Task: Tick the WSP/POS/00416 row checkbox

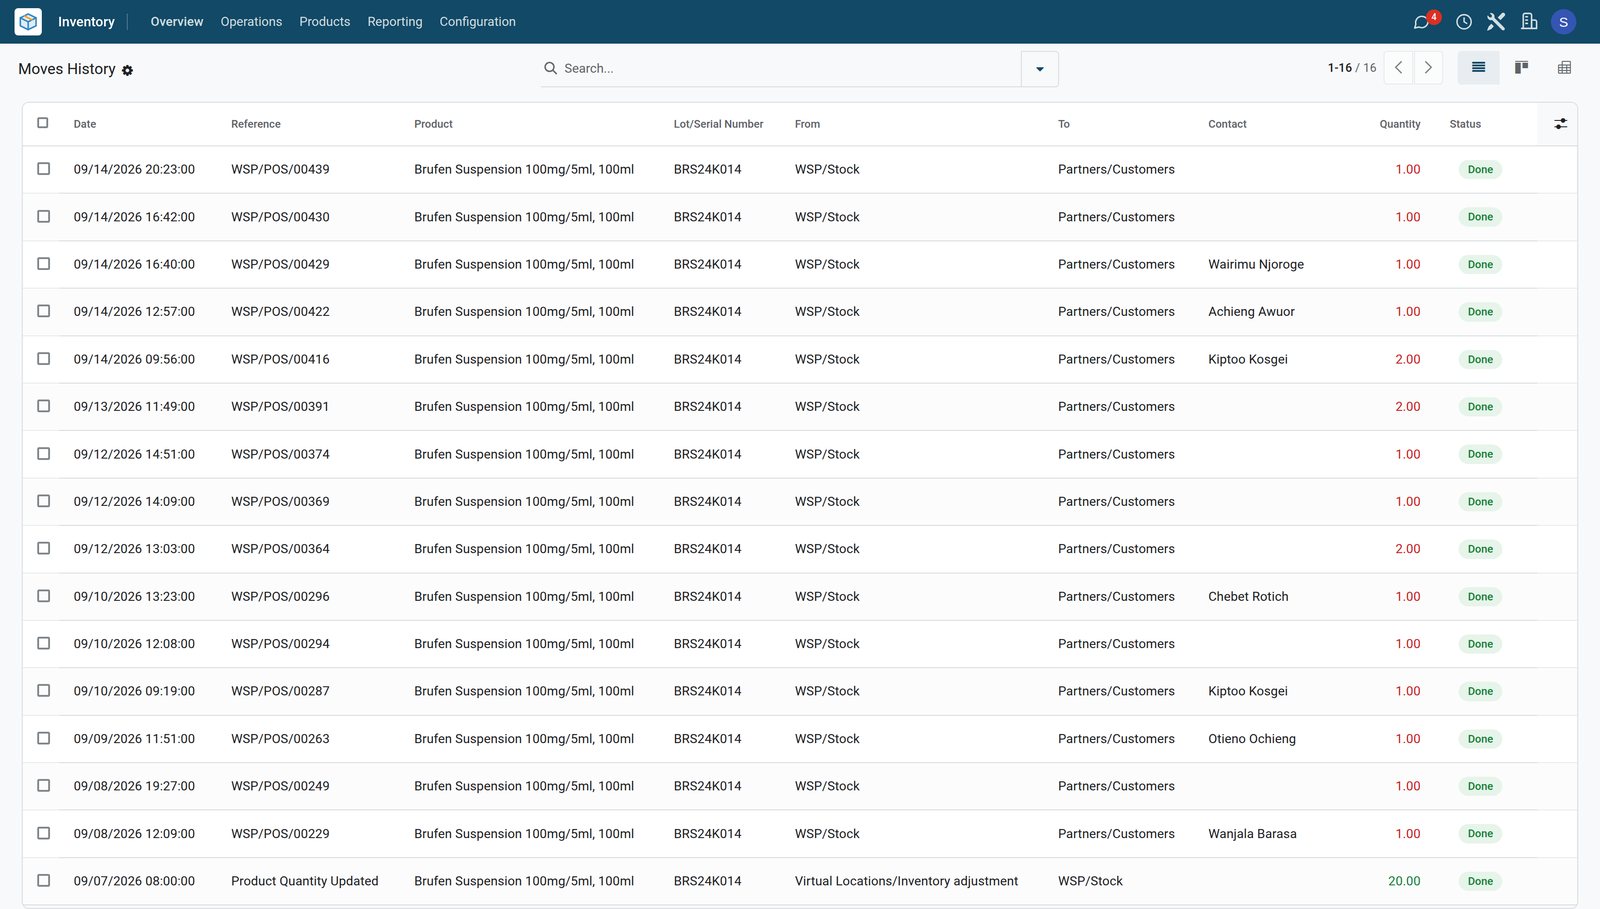Action: pos(43,358)
